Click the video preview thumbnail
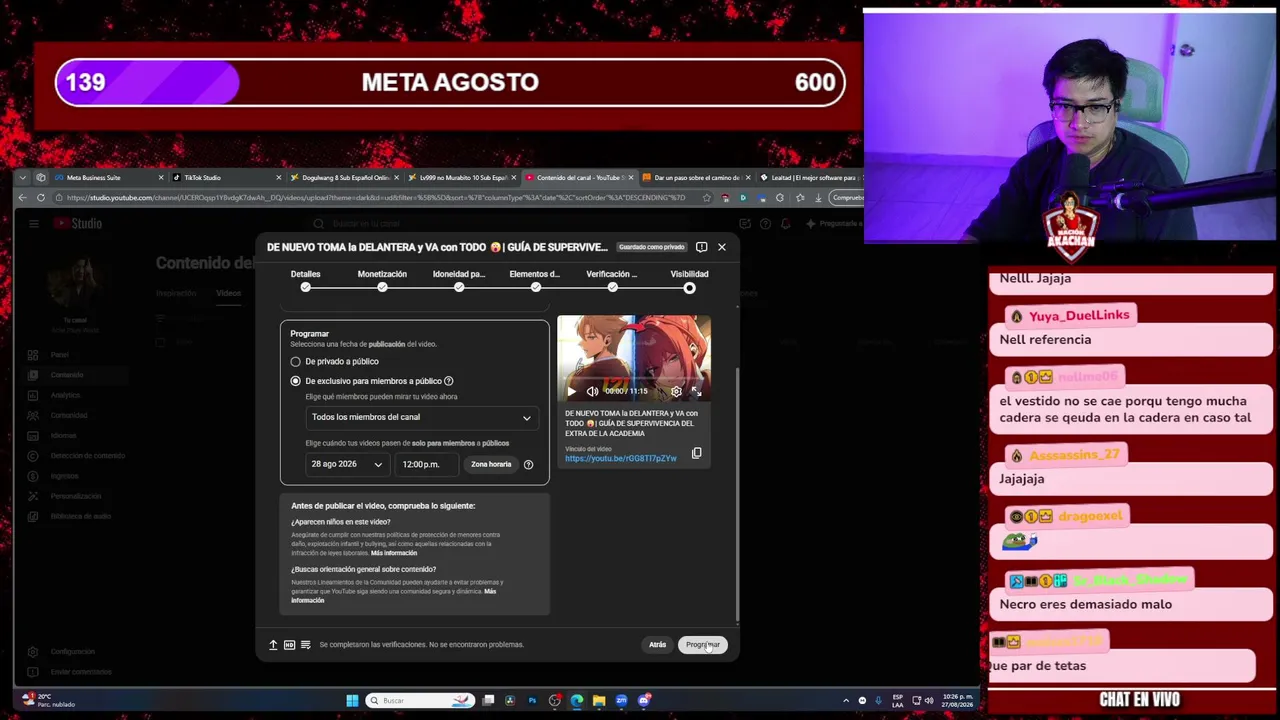 click(x=634, y=358)
